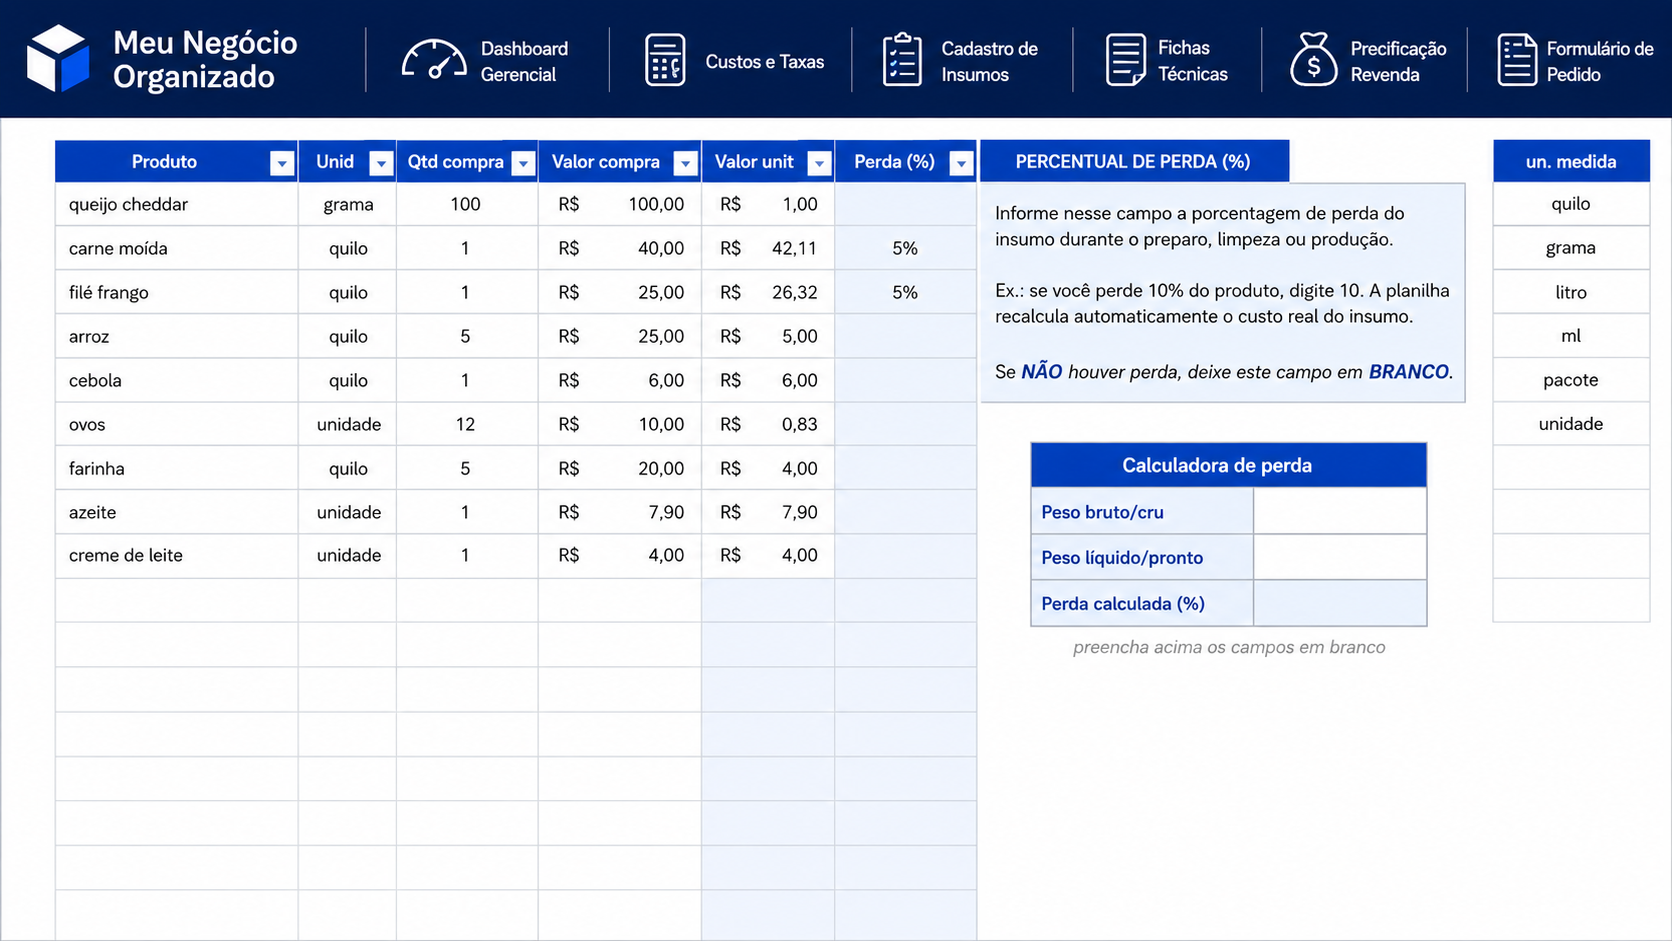Select "pacote" in the un. medida list

click(1571, 380)
